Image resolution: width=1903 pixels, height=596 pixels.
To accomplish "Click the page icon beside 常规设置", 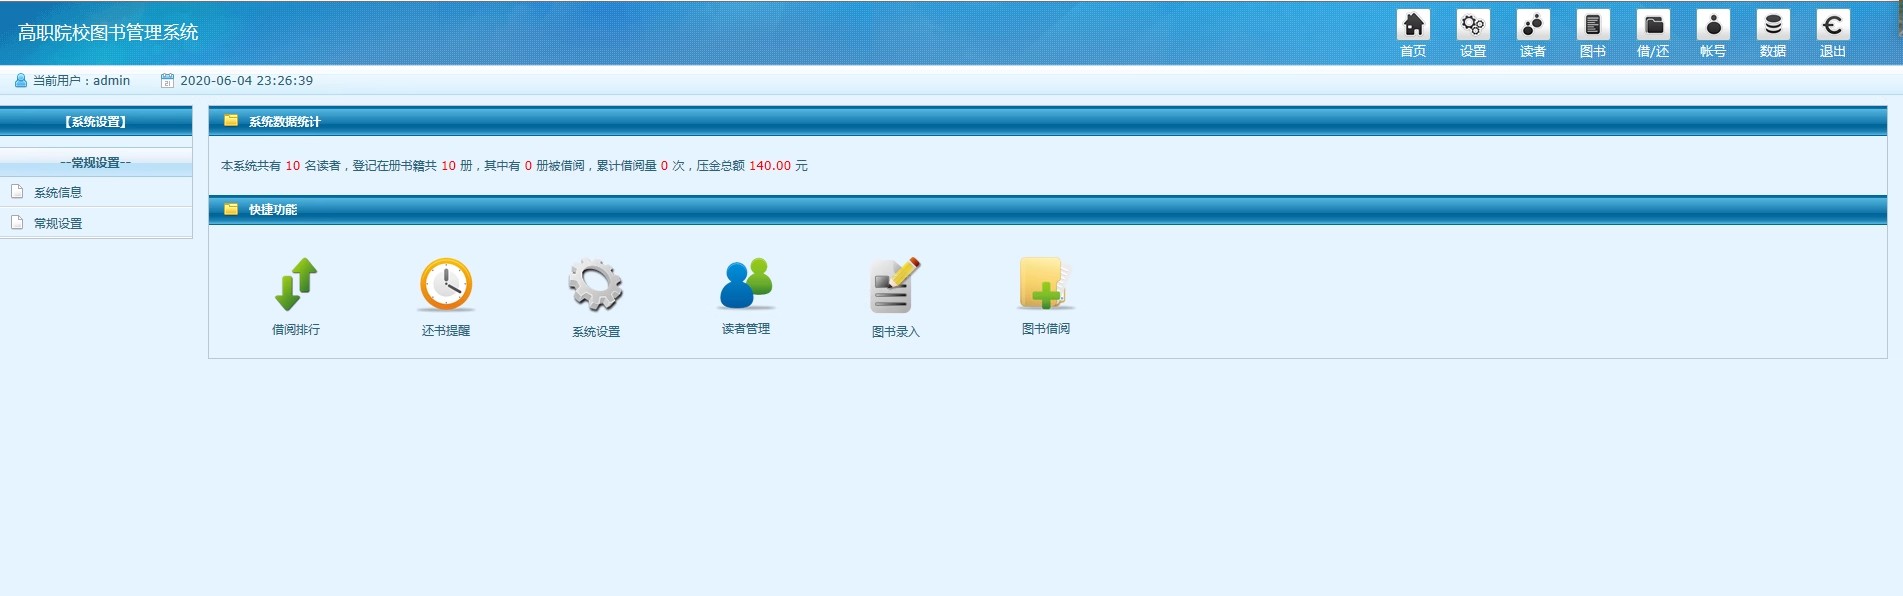I will (17, 222).
